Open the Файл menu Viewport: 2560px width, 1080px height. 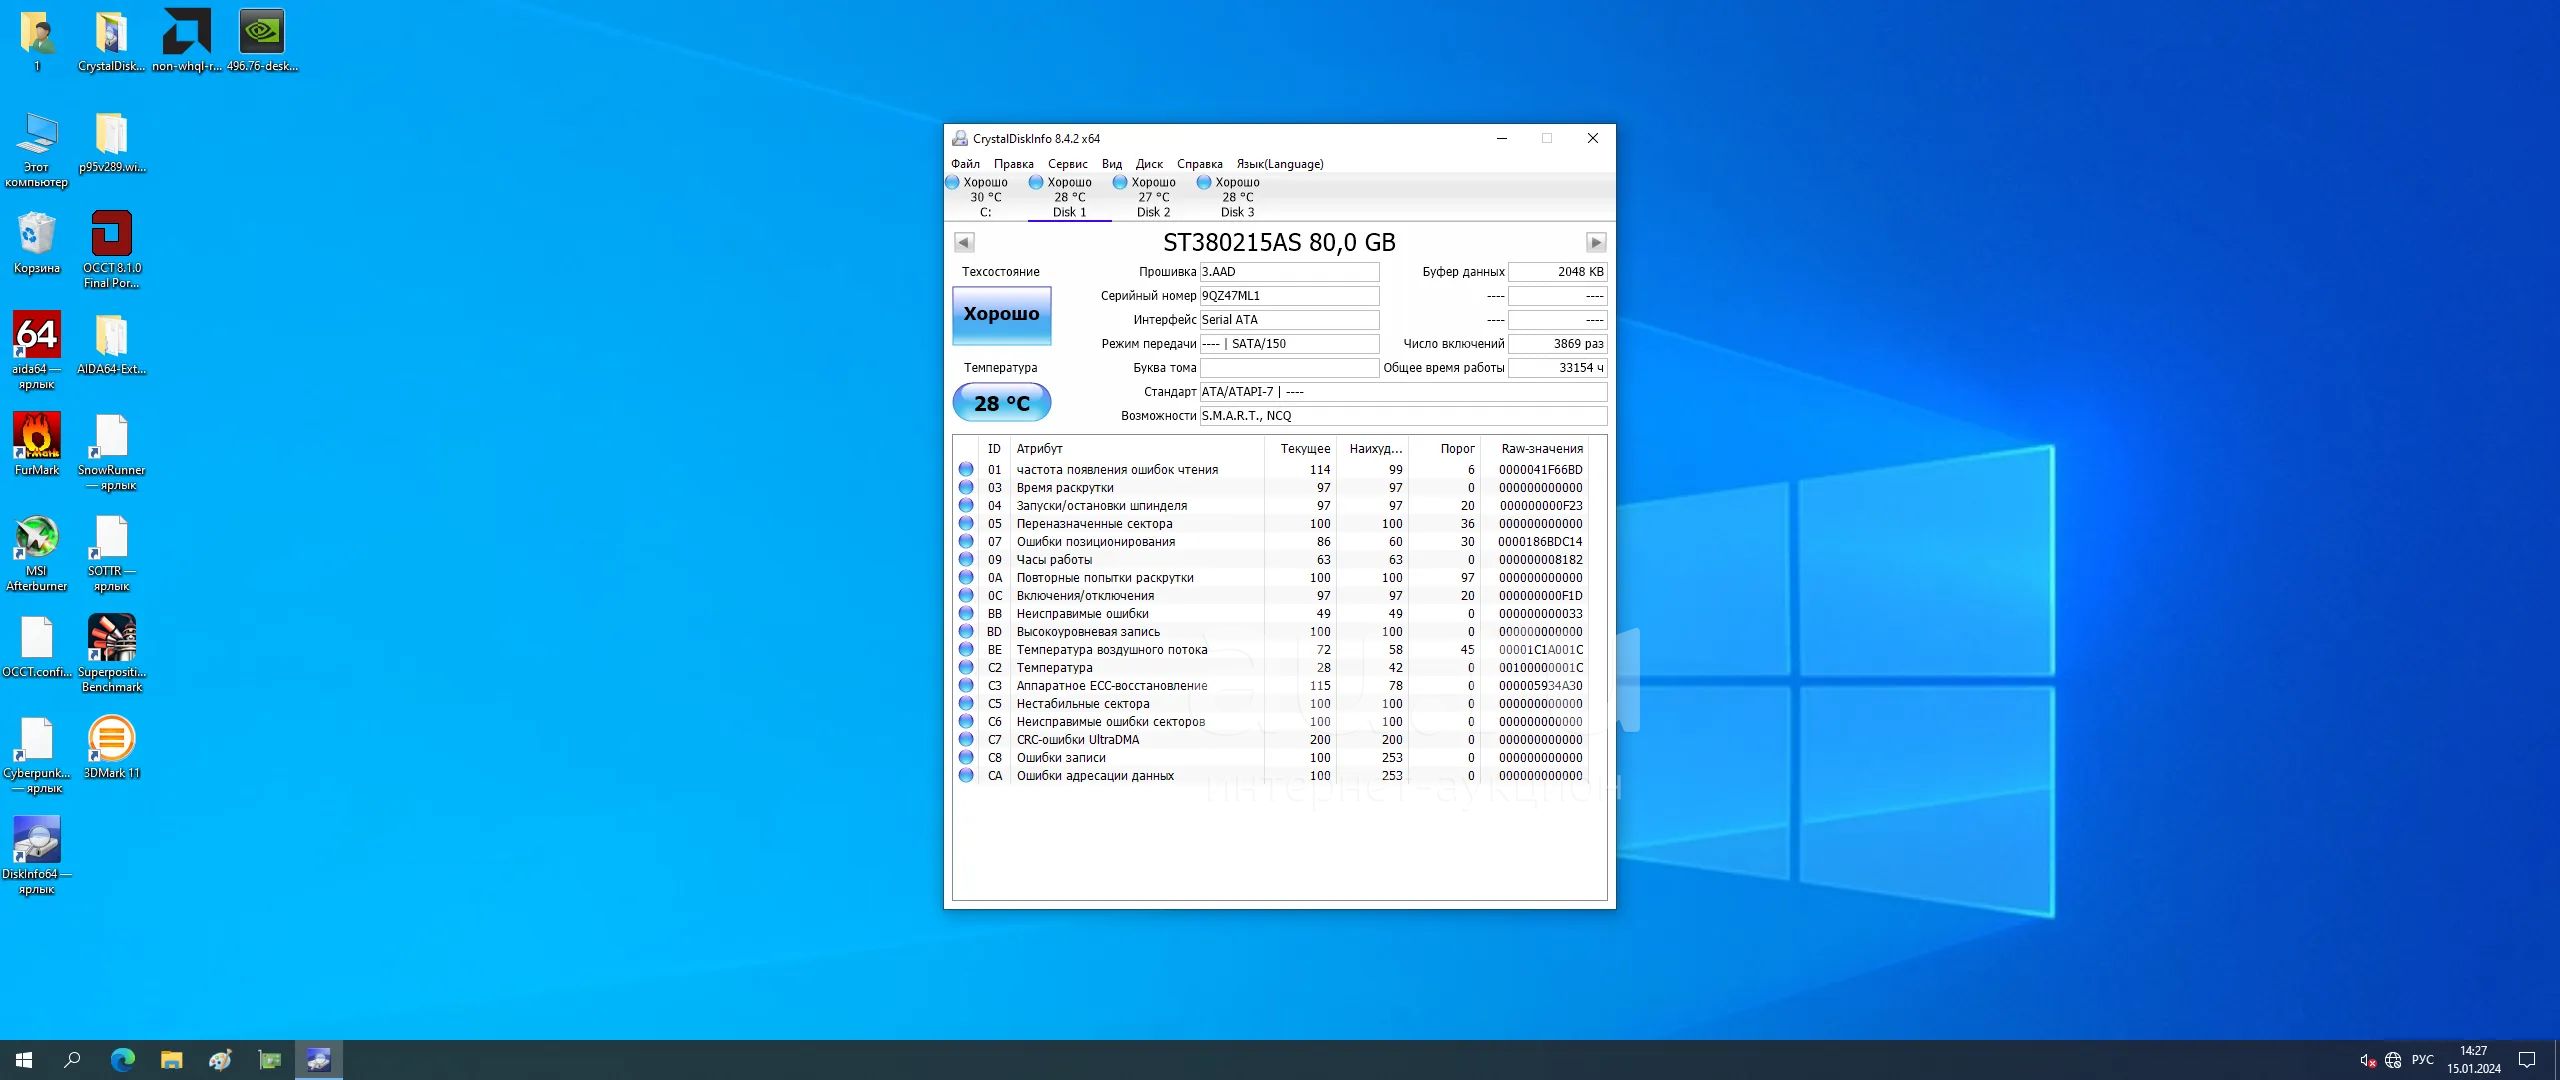(965, 164)
